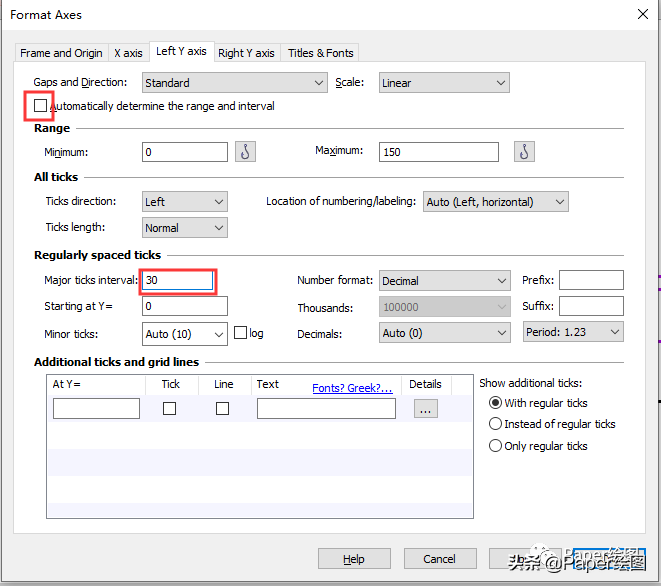
Task: Click the additional ticks Text field
Action: [x=326, y=409]
